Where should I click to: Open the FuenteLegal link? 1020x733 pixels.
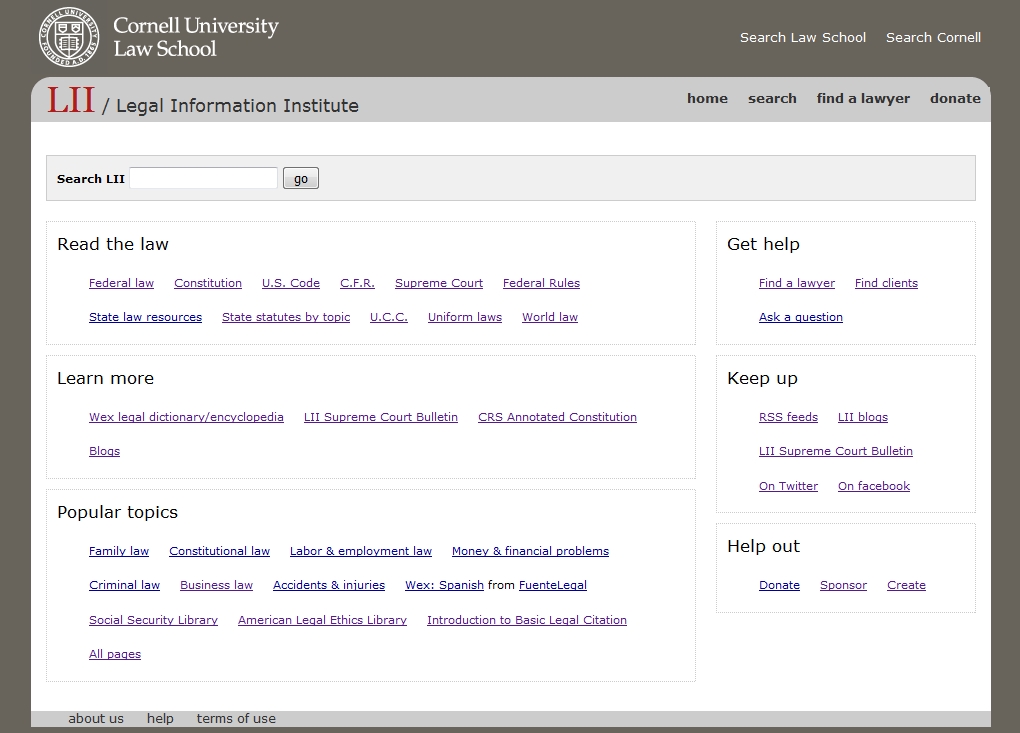point(552,585)
